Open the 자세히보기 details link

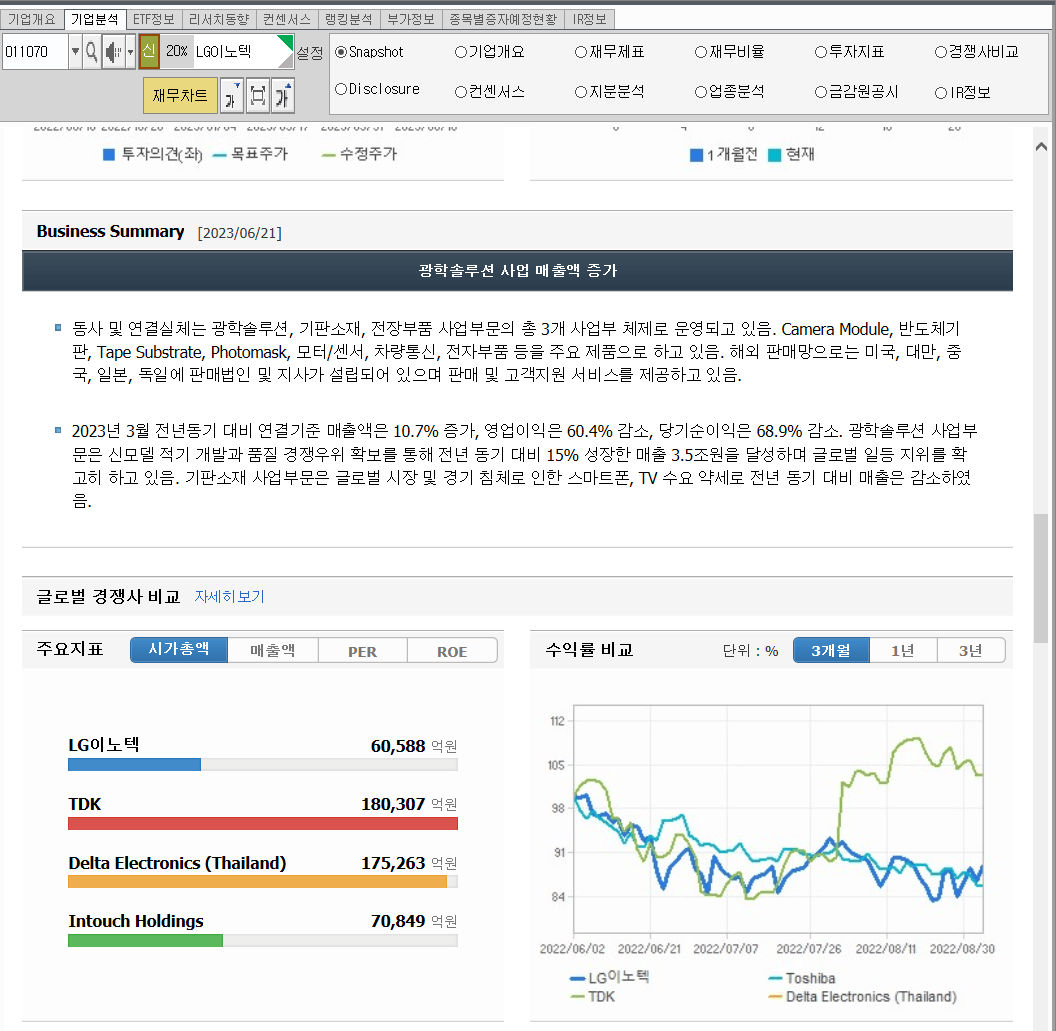click(229, 597)
